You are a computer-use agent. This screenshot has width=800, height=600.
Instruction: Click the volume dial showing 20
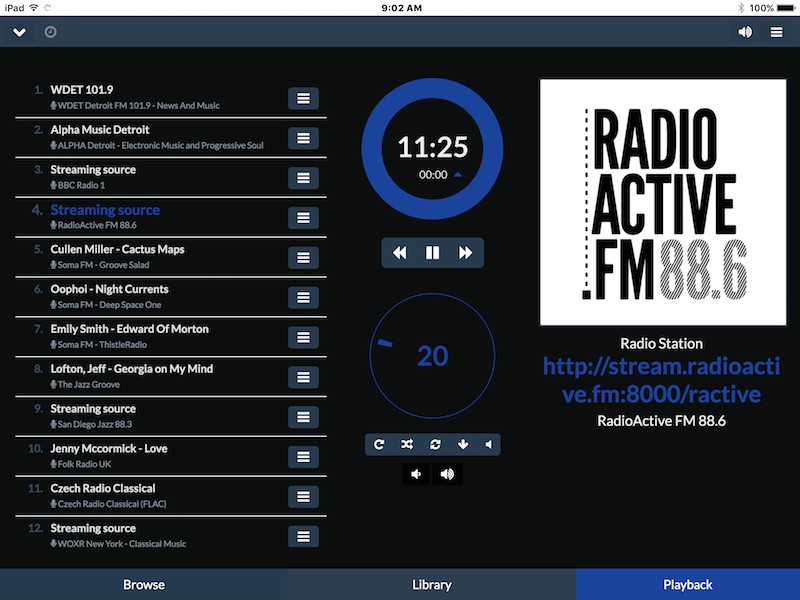(x=432, y=356)
